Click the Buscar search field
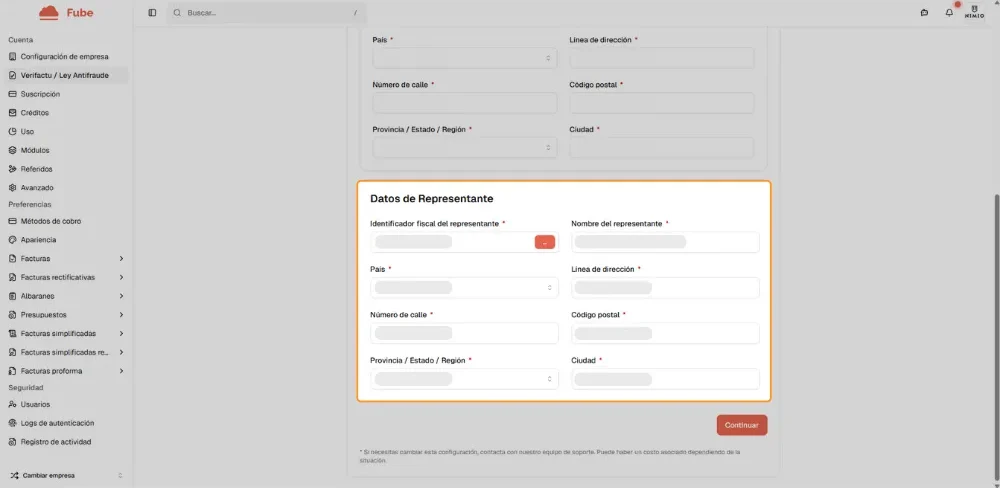 (x=265, y=13)
